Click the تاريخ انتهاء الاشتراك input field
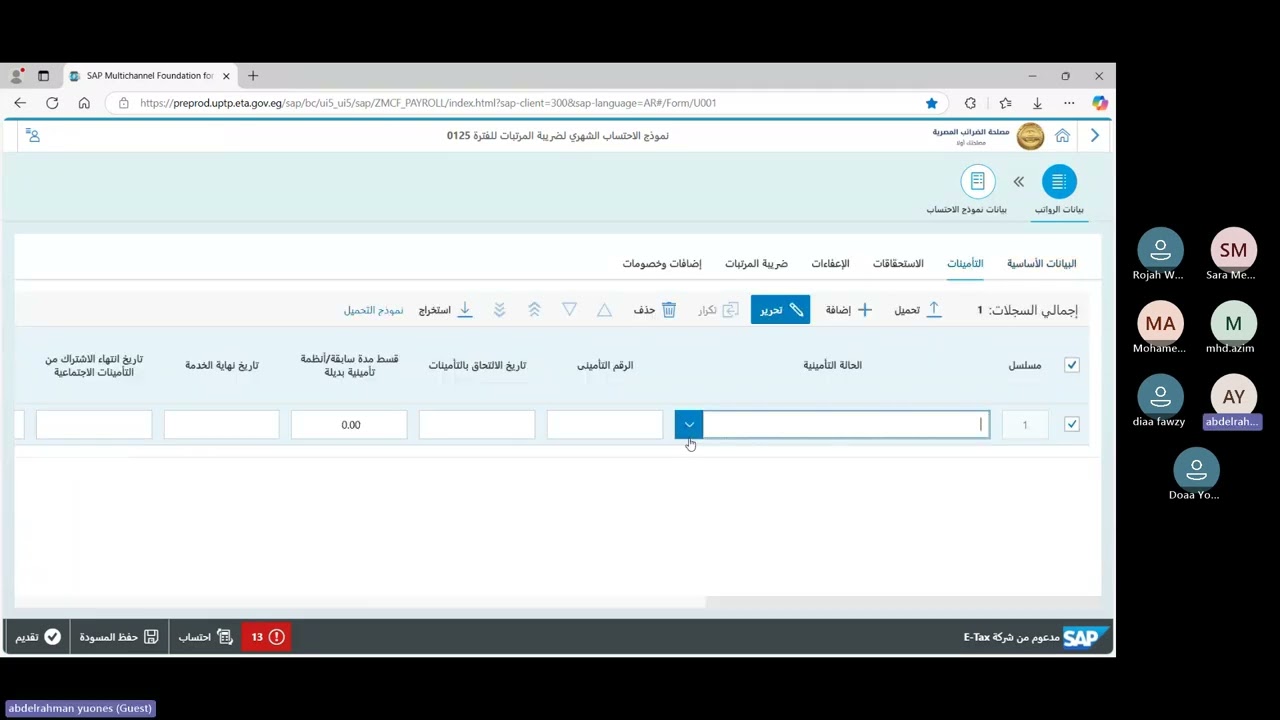This screenshot has width=1280, height=720. (x=94, y=425)
